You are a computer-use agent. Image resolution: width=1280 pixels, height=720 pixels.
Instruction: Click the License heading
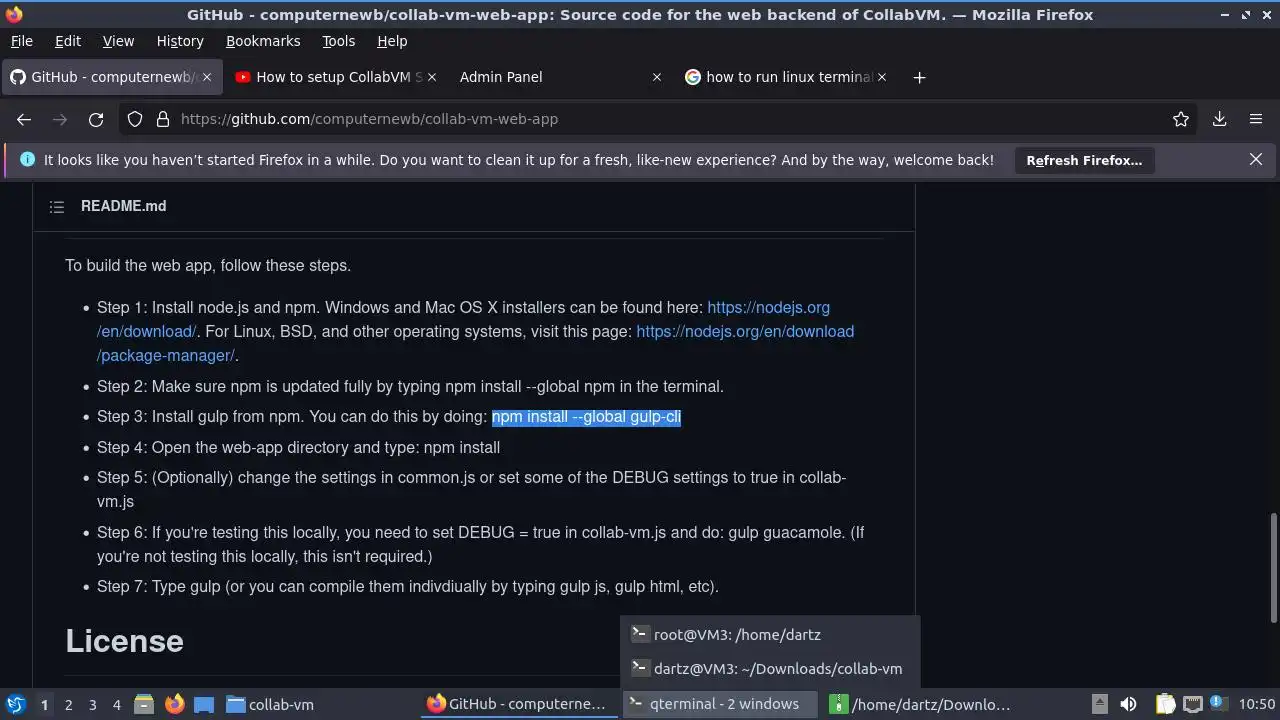pyautogui.click(x=124, y=641)
